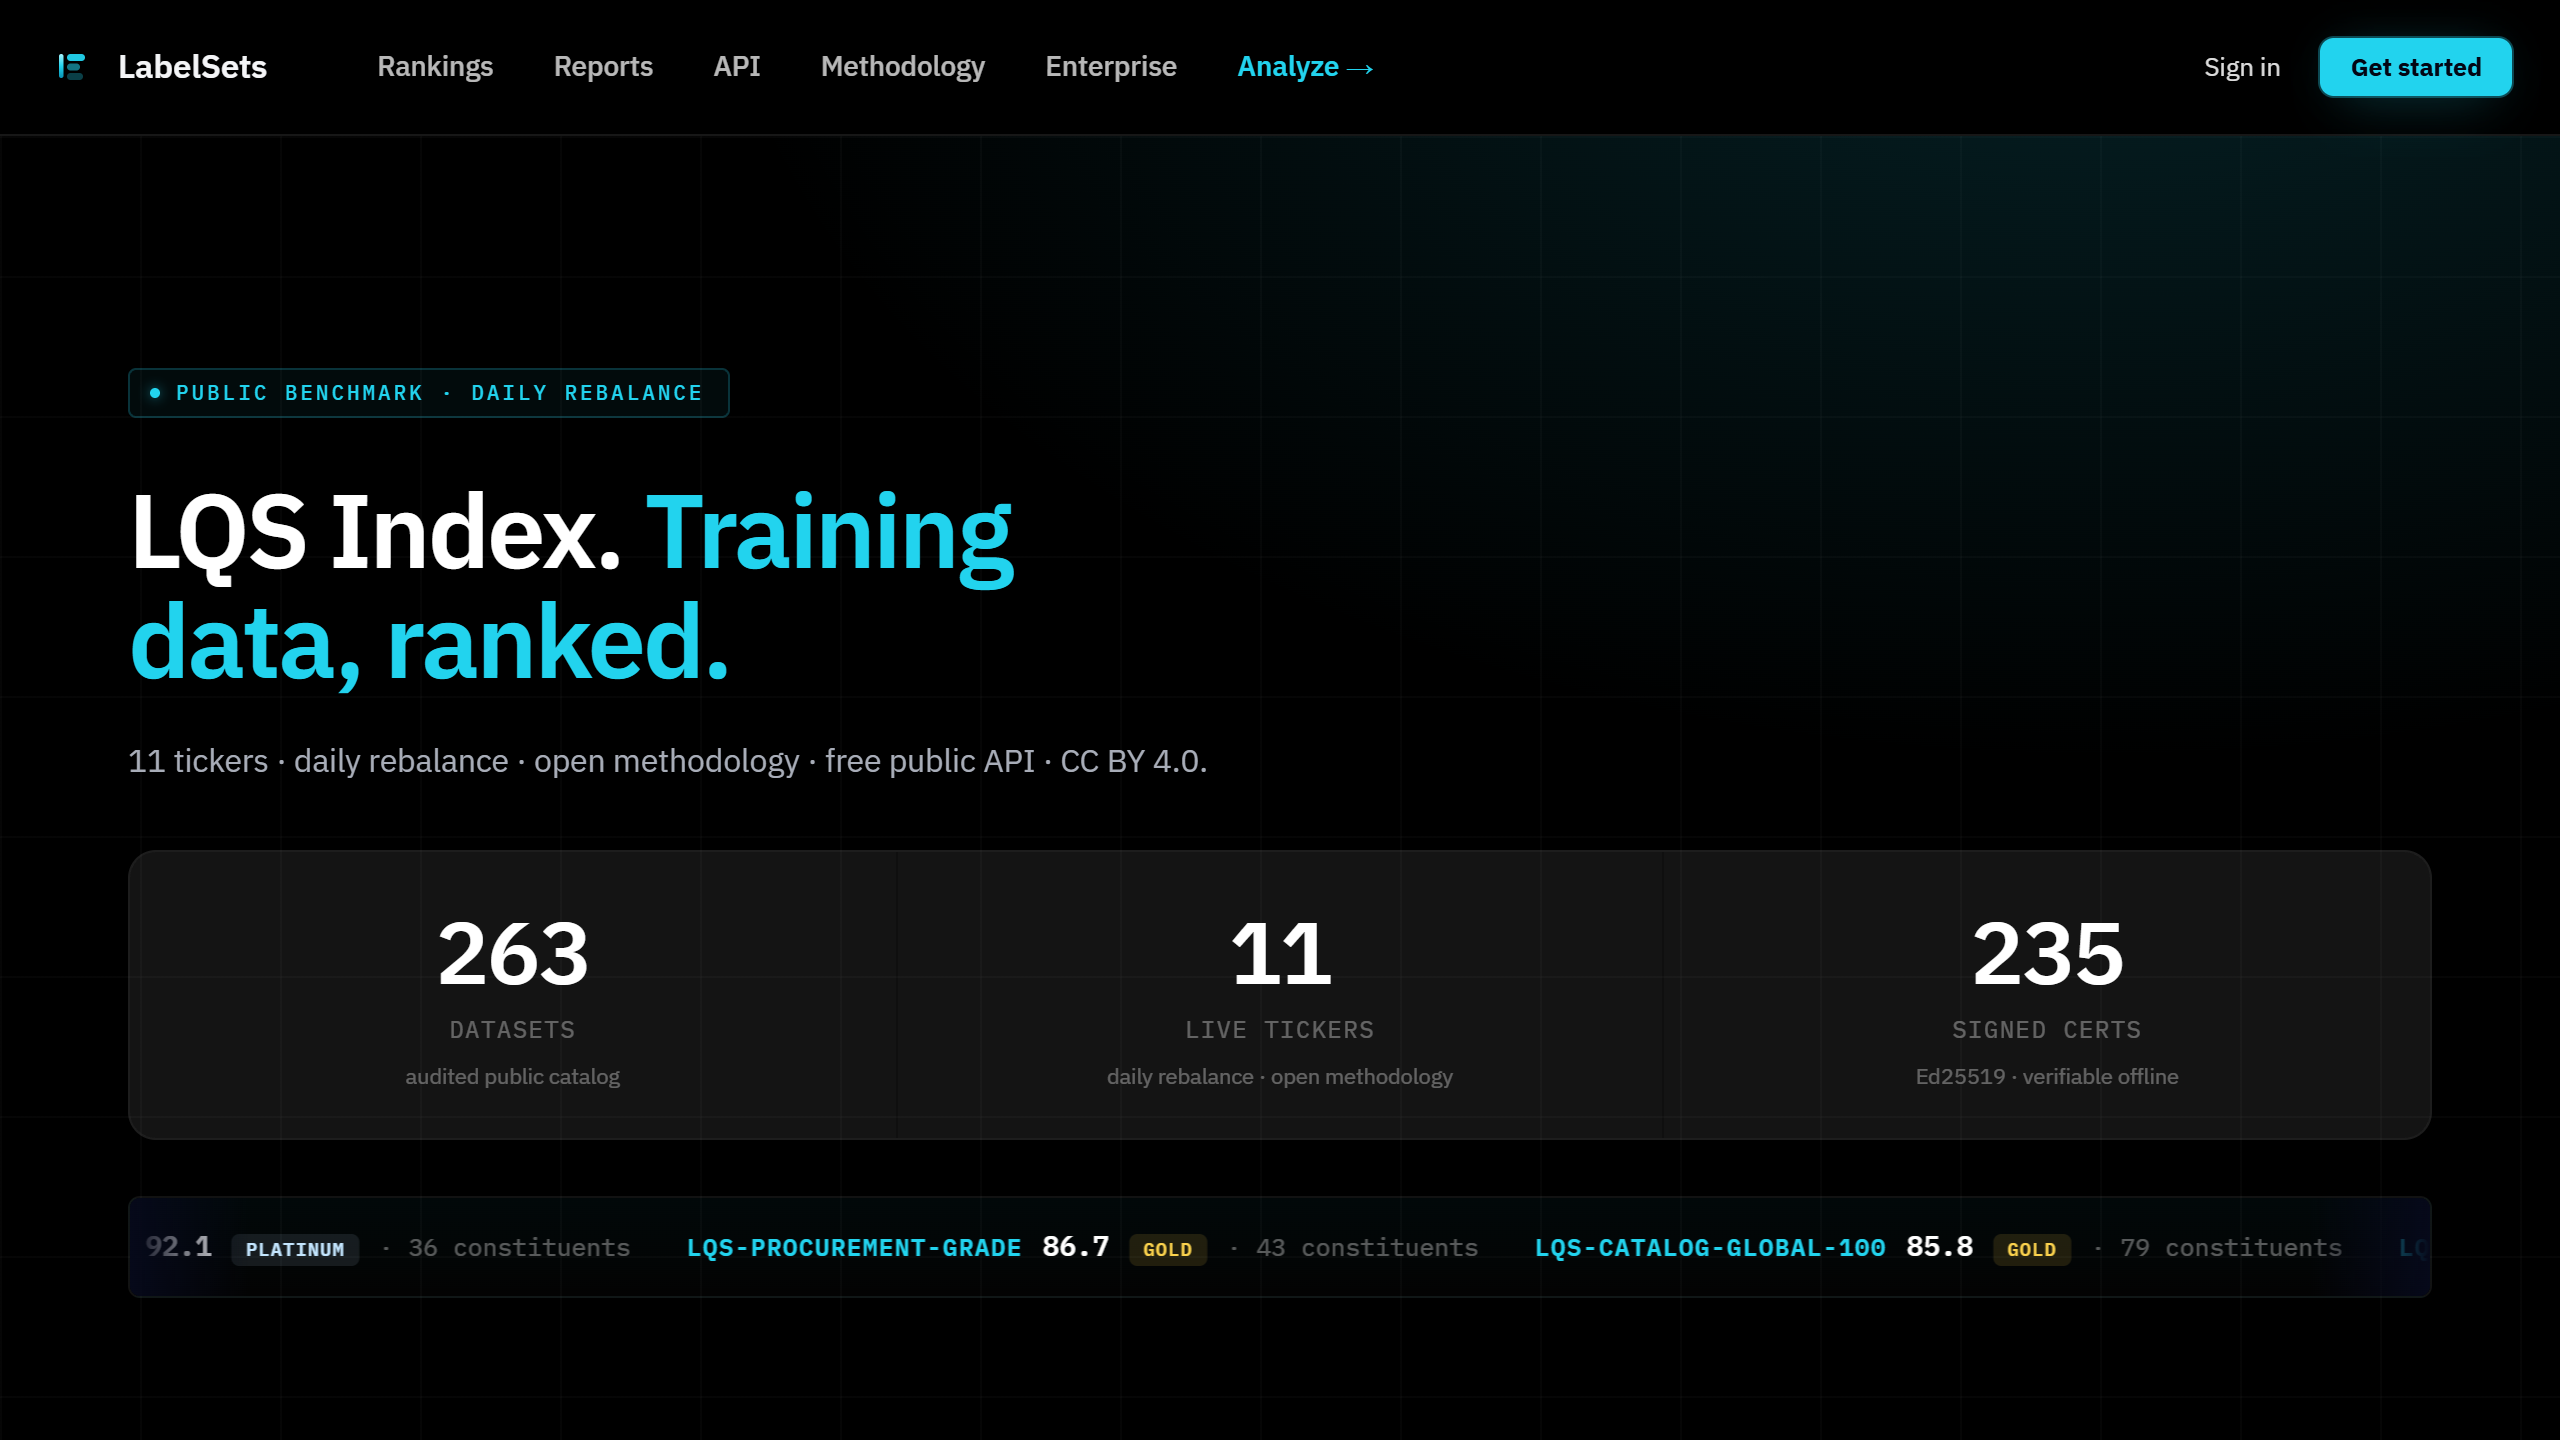Click '79 constituents' in the ticker
The image size is (2560, 1440).
click(x=2231, y=1248)
